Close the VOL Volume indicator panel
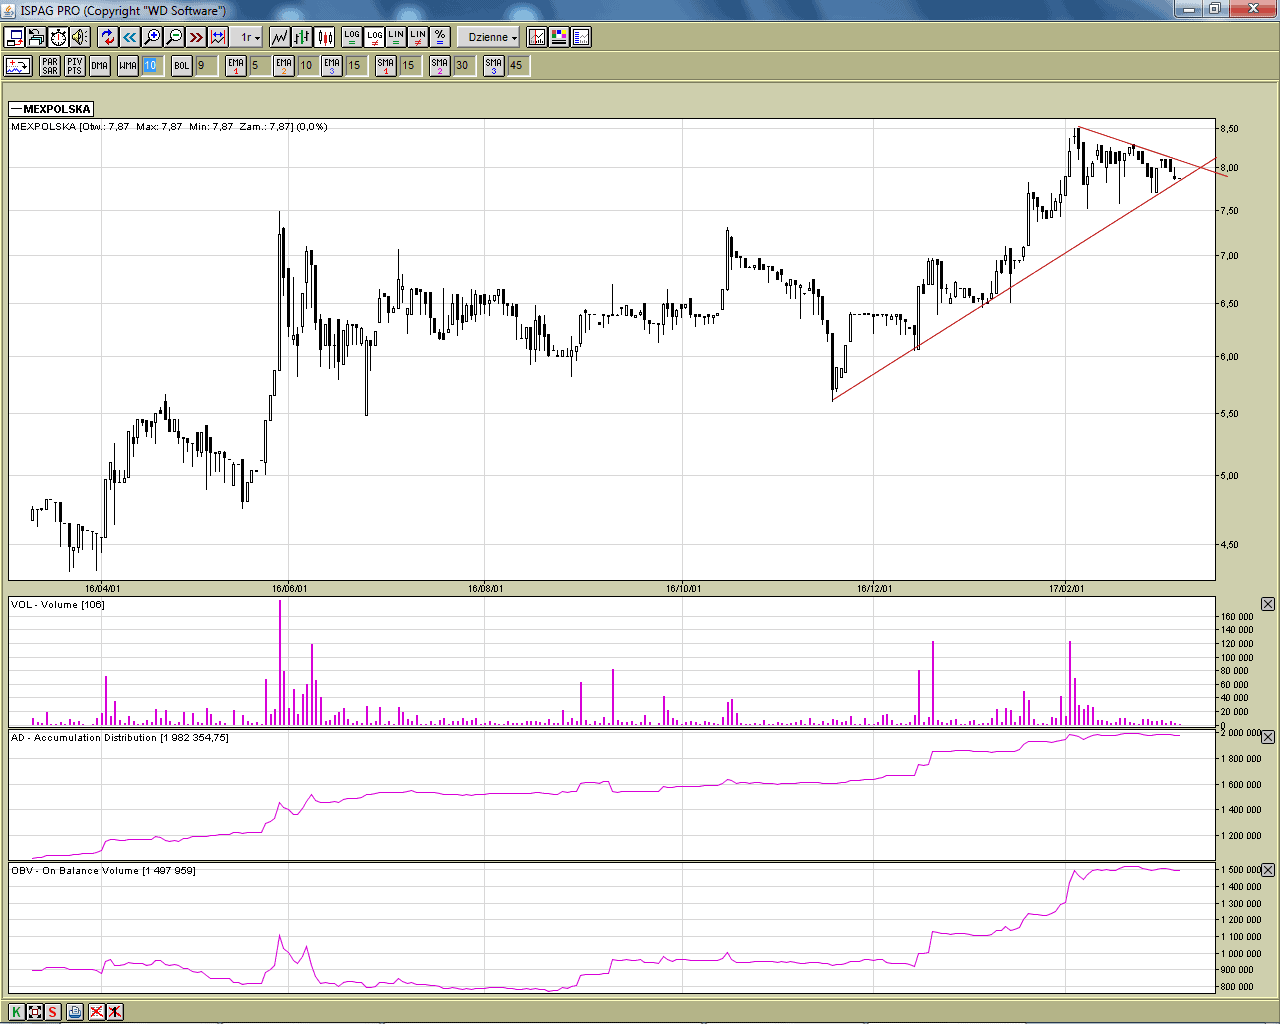Image resolution: width=1280 pixels, height=1024 pixels. [1268, 604]
